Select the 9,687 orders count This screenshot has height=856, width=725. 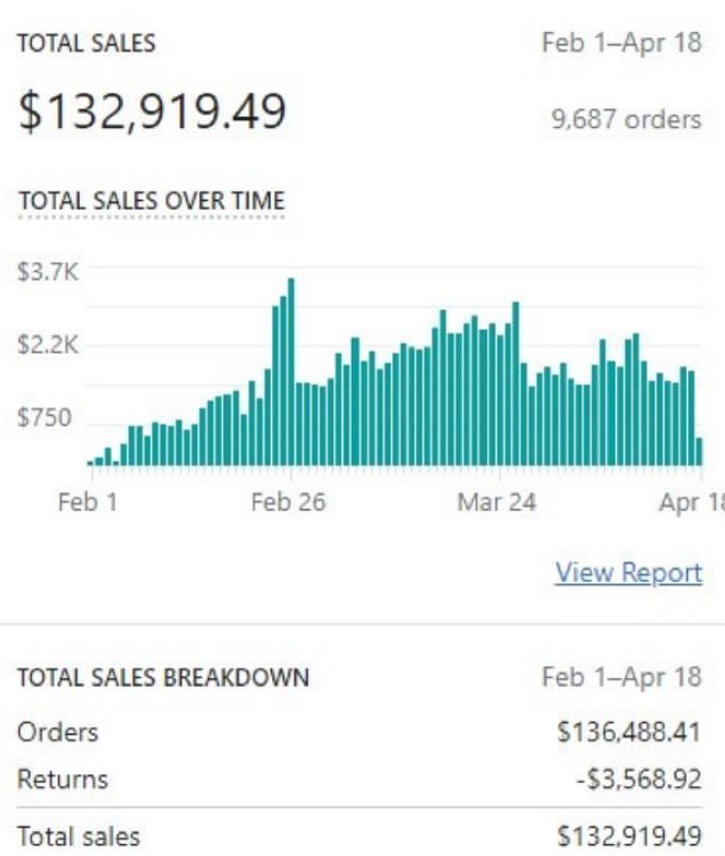click(x=626, y=120)
